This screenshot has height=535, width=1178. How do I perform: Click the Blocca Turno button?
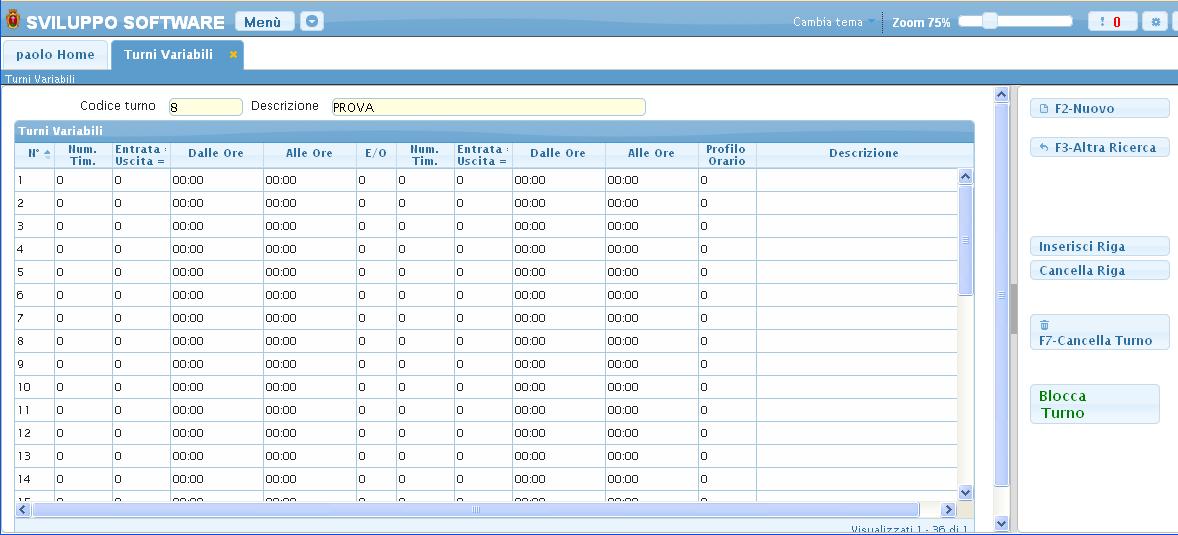click(x=1094, y=404)
